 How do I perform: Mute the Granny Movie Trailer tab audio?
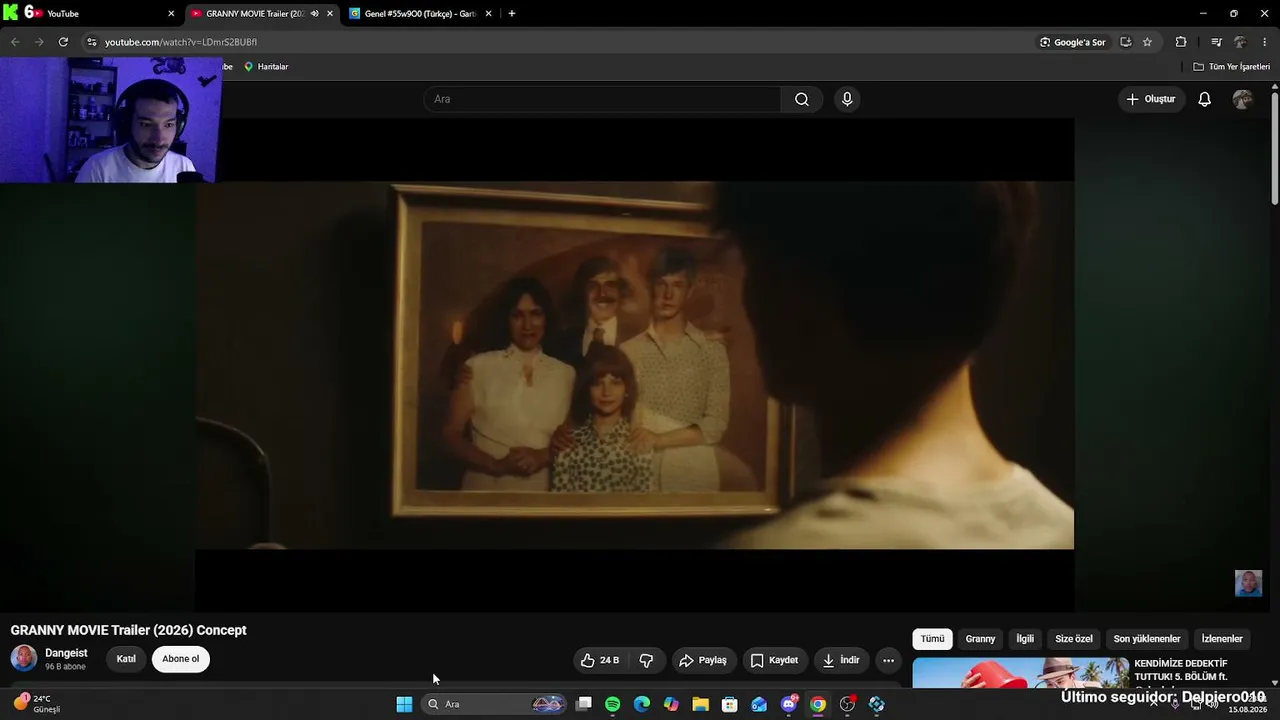pyautogui.click(x=315, y=14)
